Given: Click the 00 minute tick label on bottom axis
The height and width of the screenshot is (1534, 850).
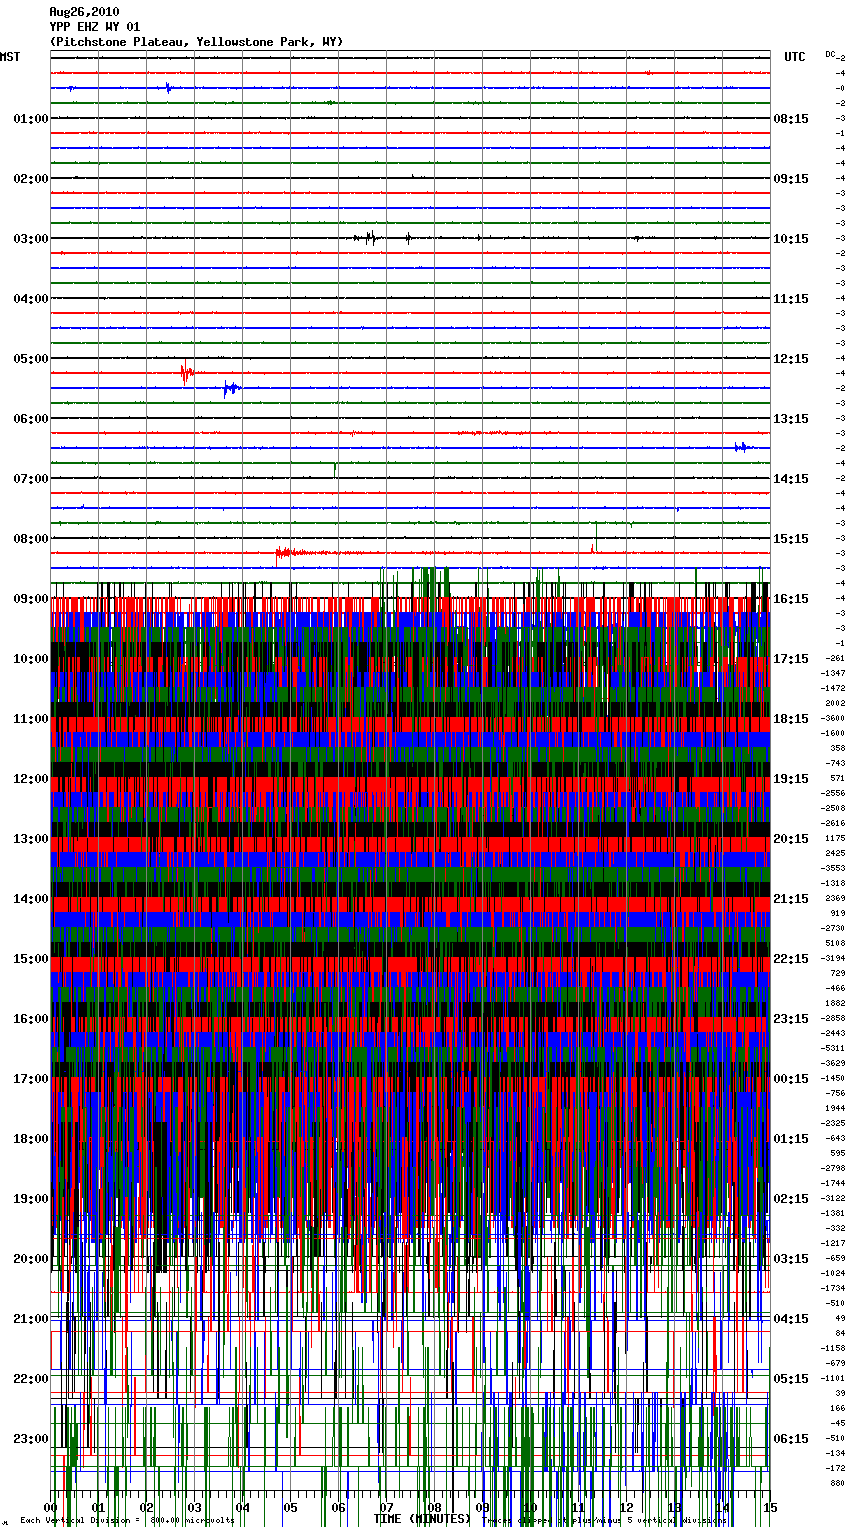Looking at the screenshot, I should tap(50, 1507).
